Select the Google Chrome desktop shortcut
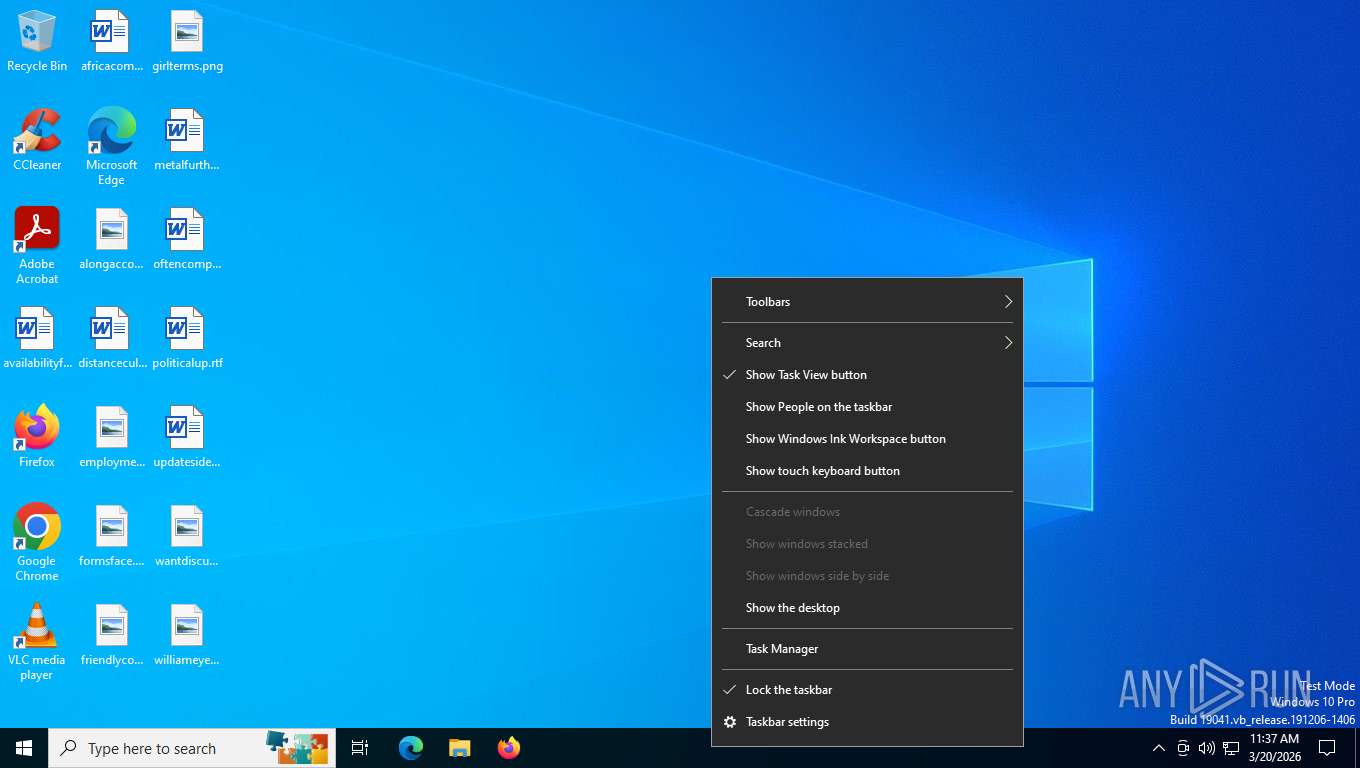The height and width of the screenshot is (768, 1360). (x=37, y=543)
